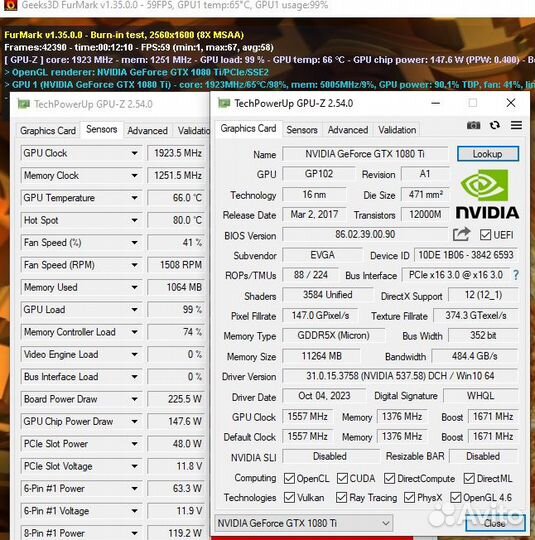Viewport: 535px width, 540px height.
Task: Open the GPU Load sensor dropdown
Action: tap(135, 310)
